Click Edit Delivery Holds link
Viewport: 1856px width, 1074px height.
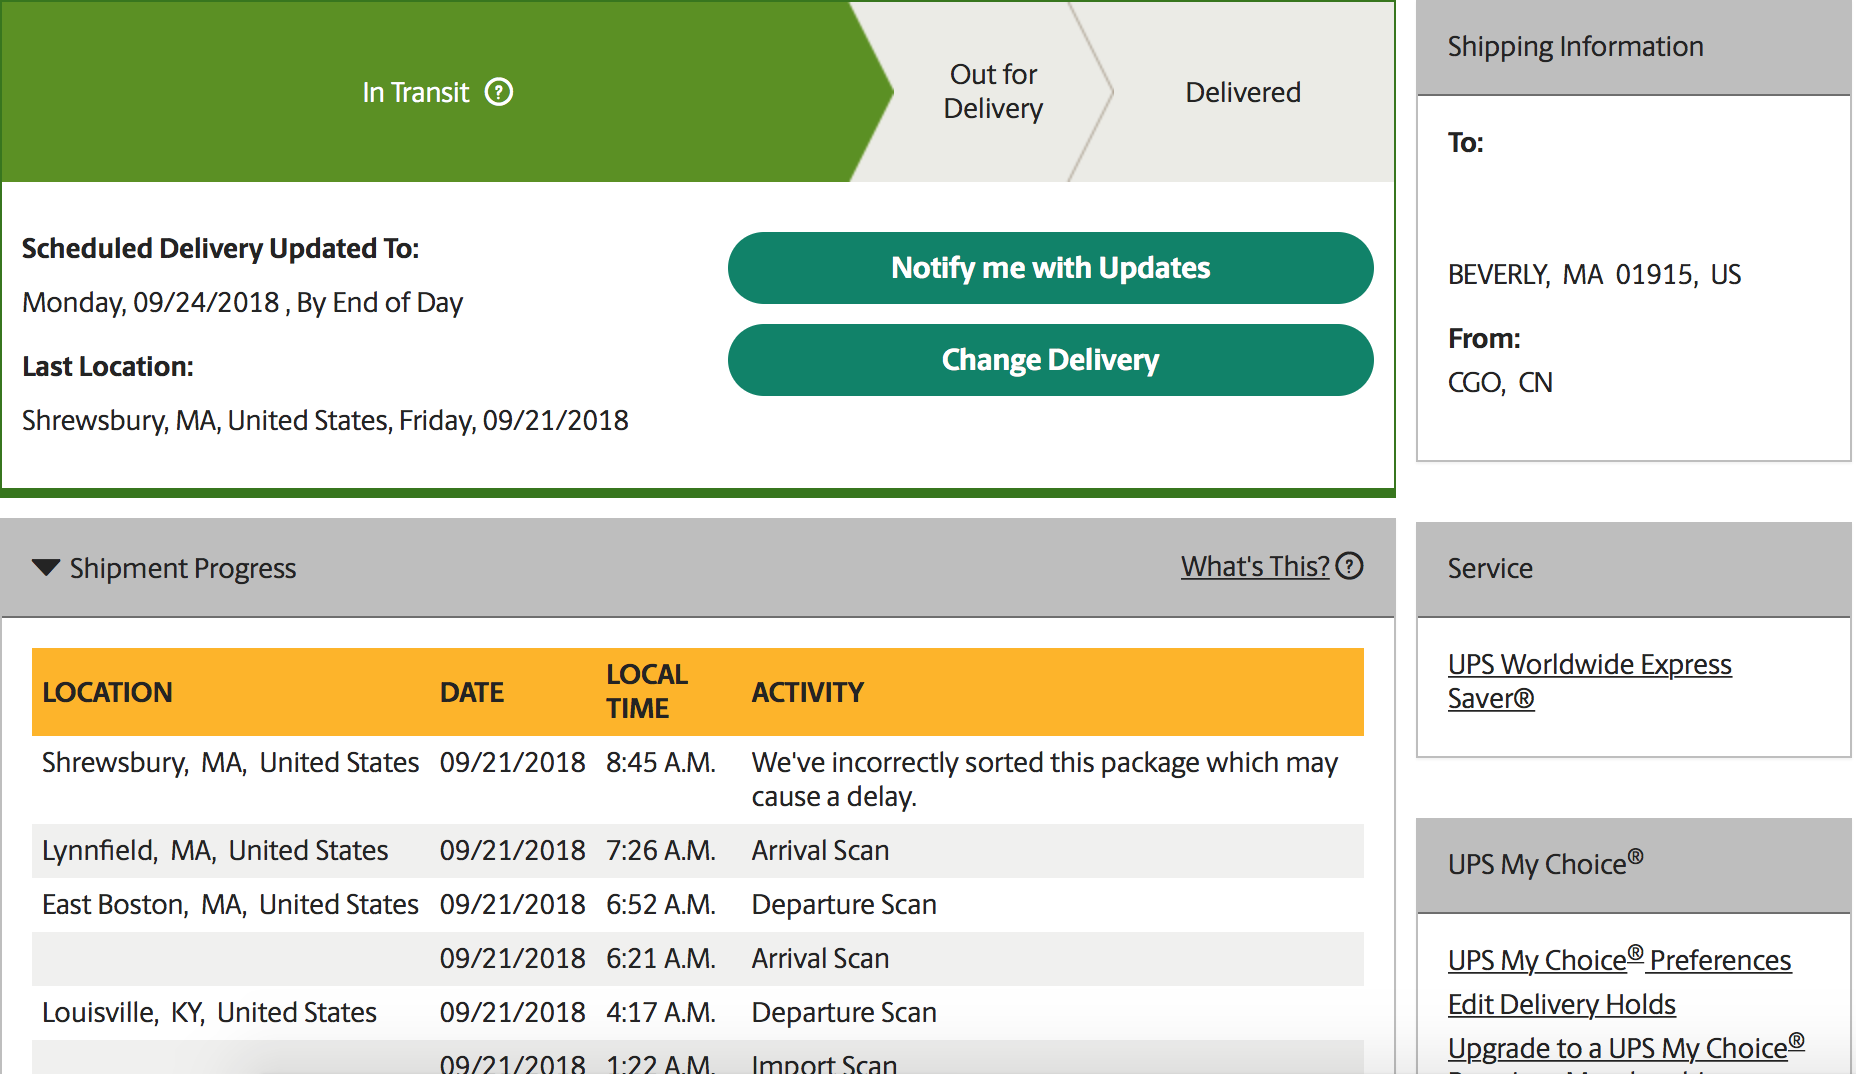click(1561, 1004)
